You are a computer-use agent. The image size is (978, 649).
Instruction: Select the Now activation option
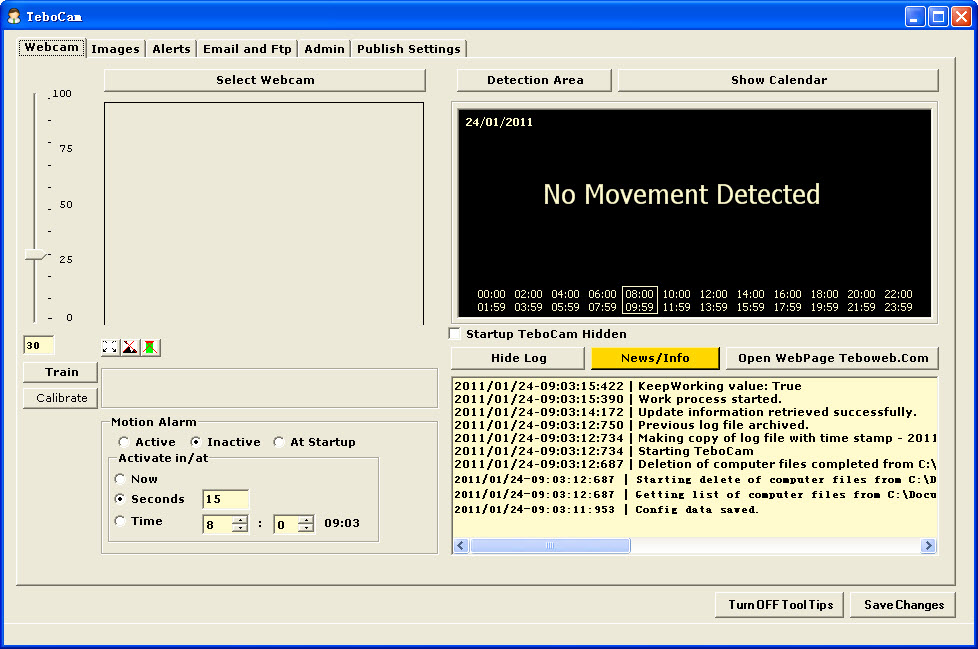coord(120,479)
